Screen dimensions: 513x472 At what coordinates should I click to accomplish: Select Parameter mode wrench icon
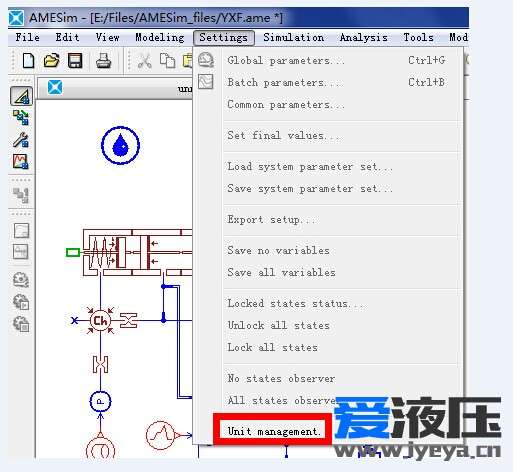point(21,140)
